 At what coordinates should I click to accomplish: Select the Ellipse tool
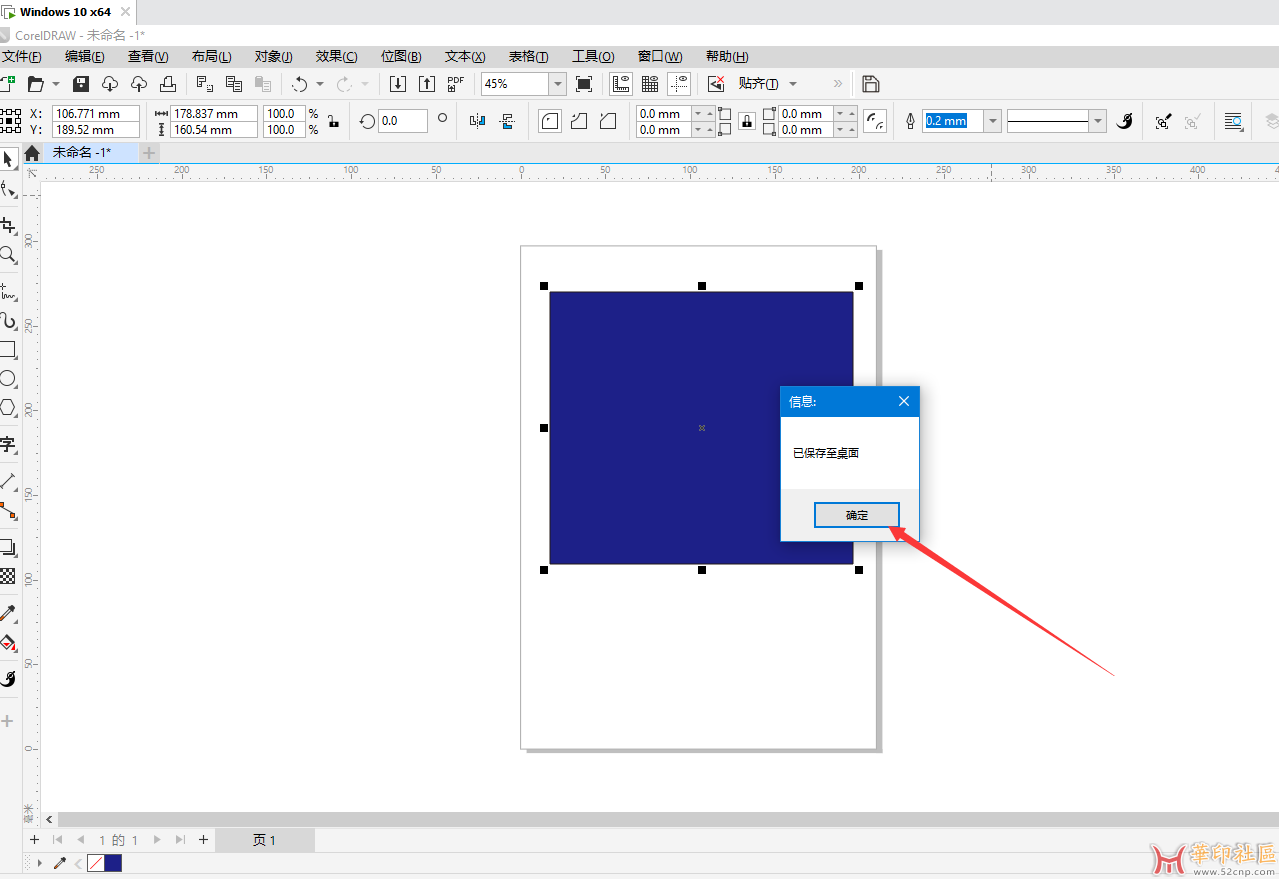coord(8,378)
